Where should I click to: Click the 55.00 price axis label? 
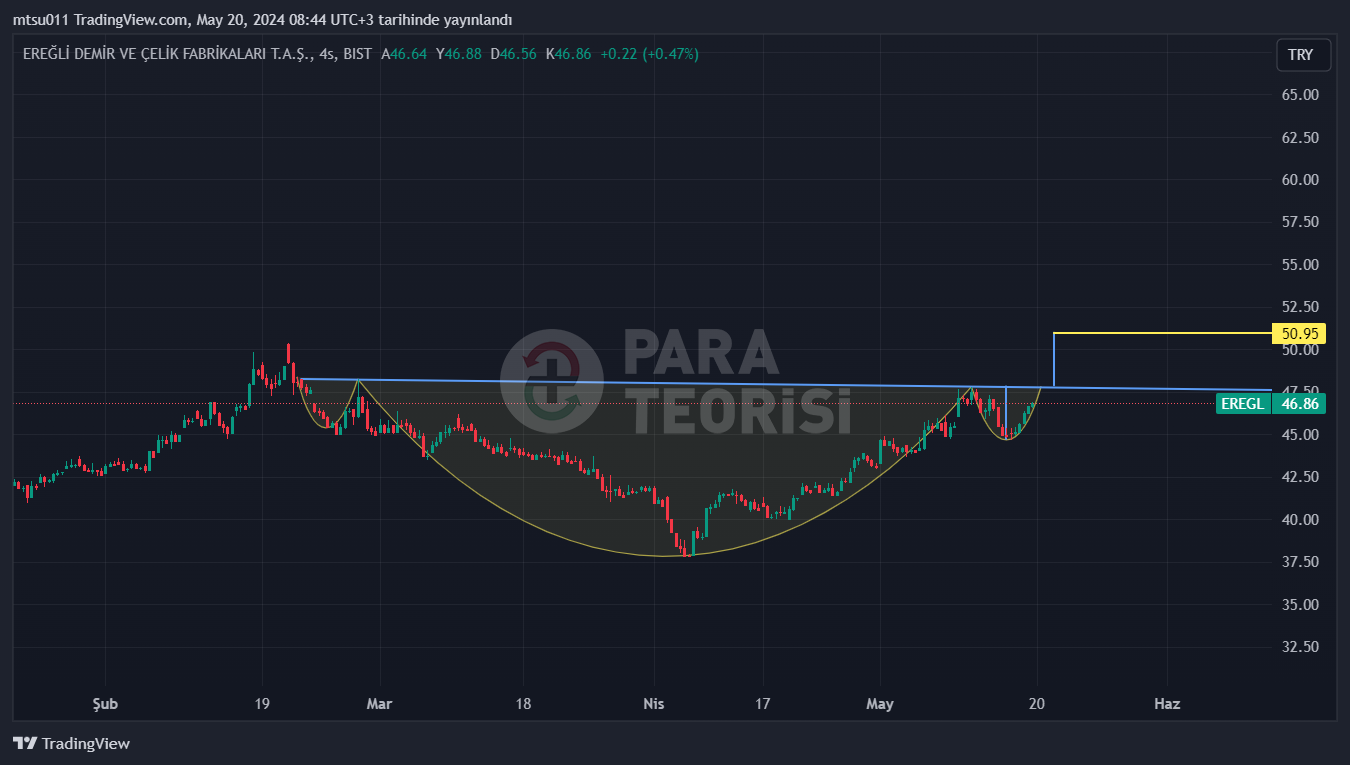point(1300,265)
